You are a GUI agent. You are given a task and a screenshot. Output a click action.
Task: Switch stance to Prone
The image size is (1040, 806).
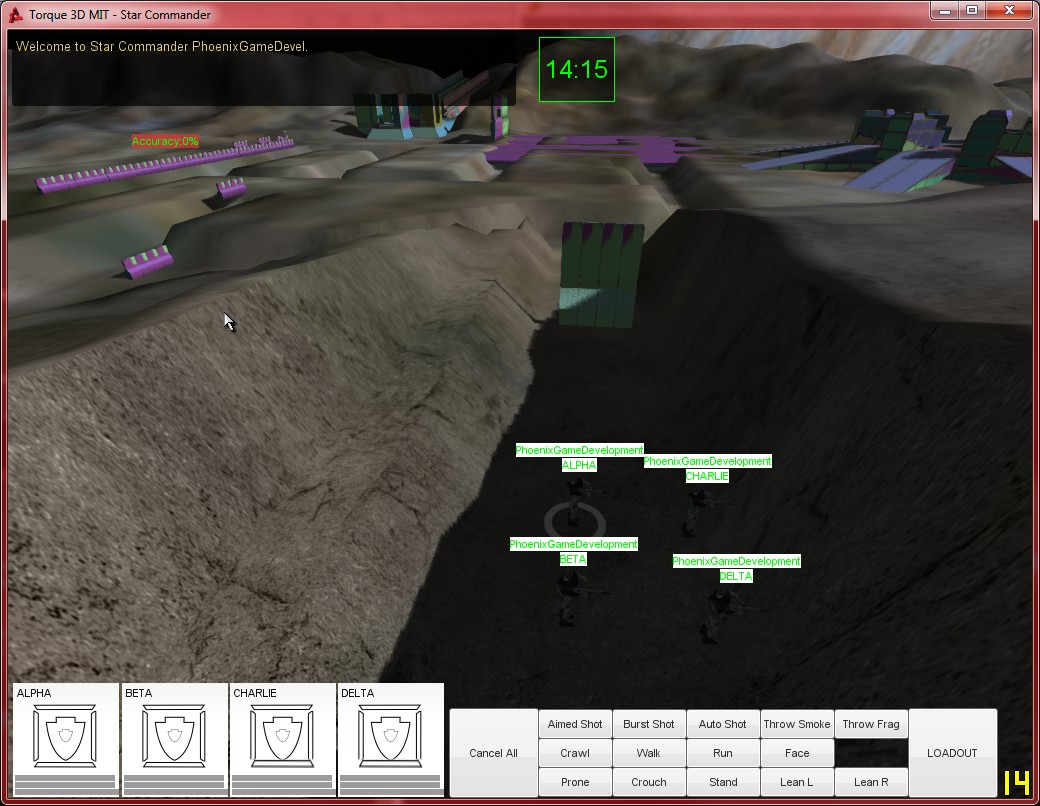(575, 782)
